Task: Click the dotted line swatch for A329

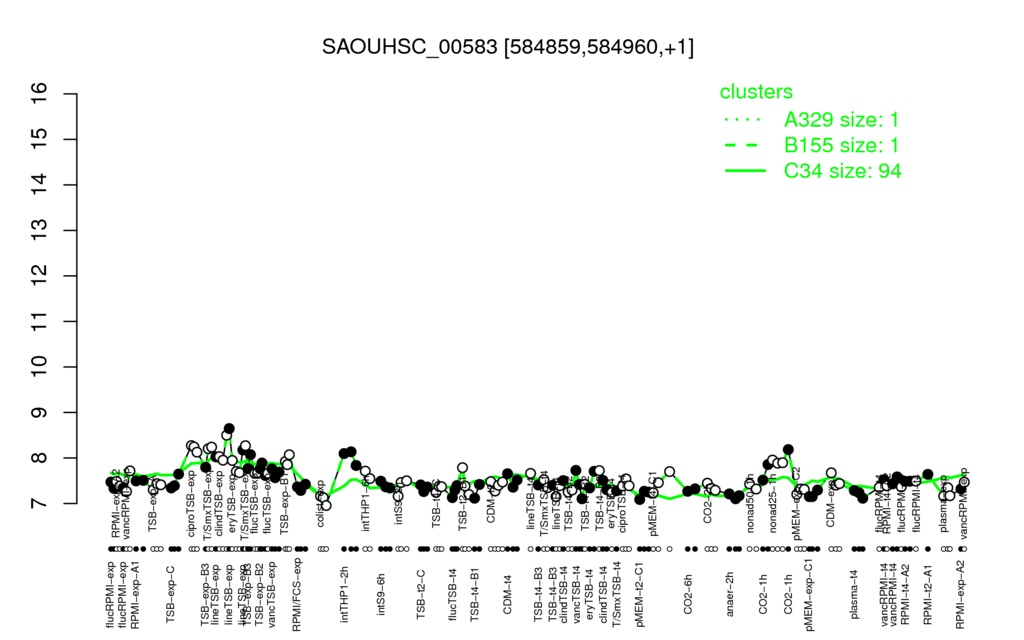Action: pos(744,120)
